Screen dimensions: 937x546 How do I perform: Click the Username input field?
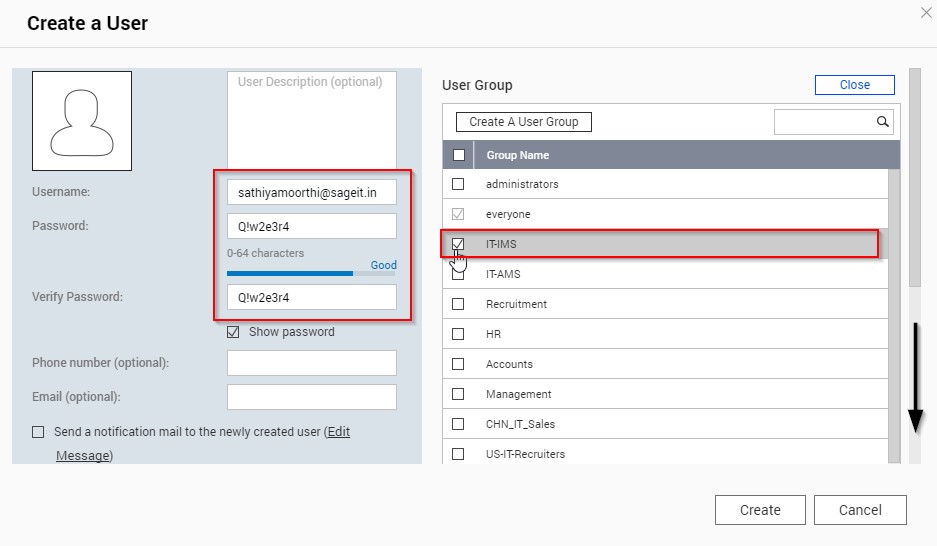(311, 192)
